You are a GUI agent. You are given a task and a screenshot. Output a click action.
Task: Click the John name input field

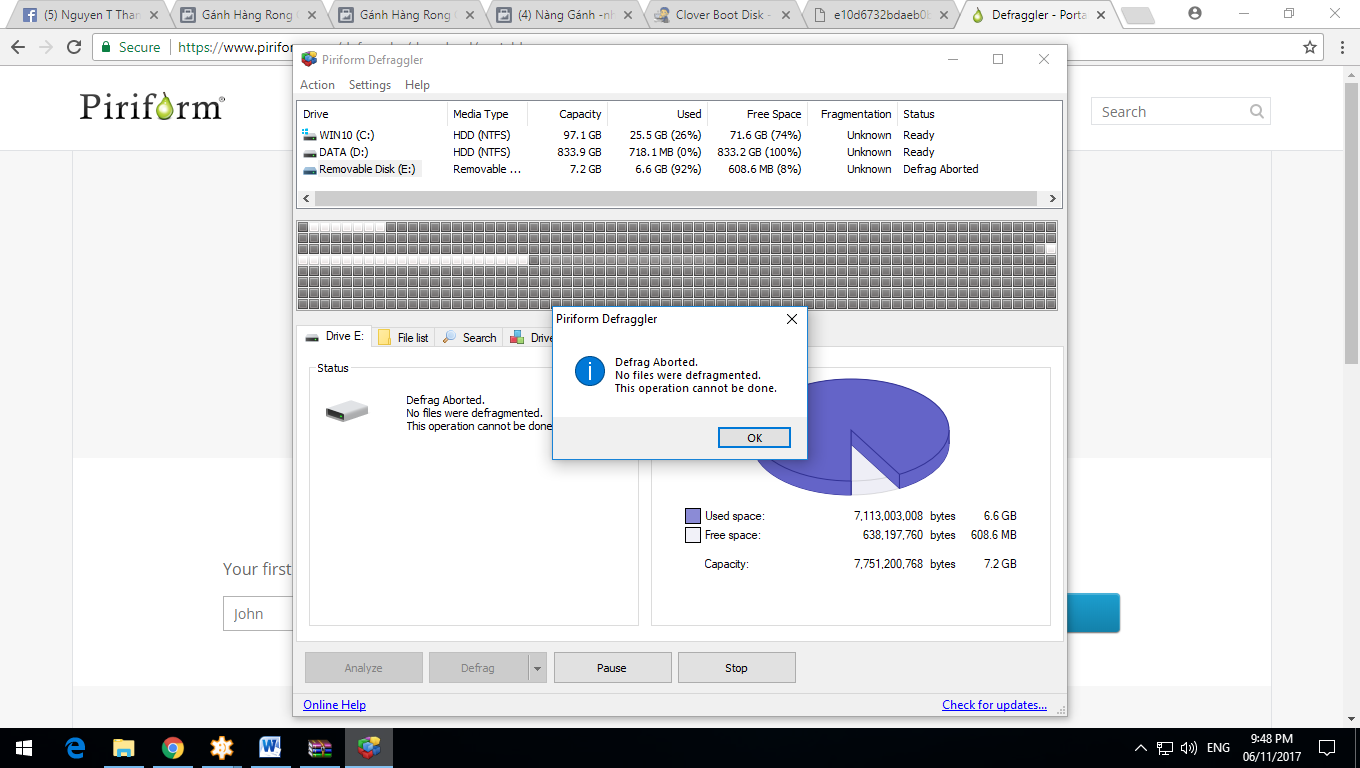tap(258, 614)
